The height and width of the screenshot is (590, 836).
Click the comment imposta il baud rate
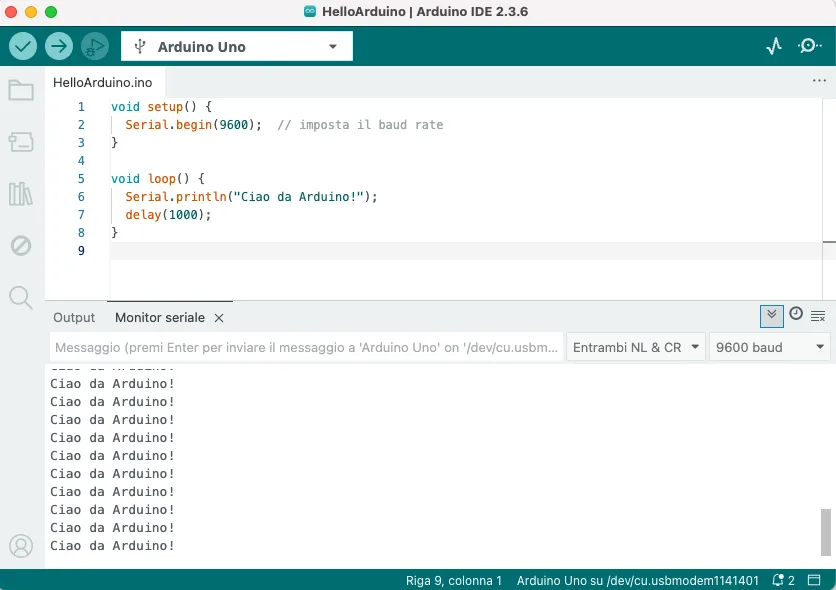[360, 125]
